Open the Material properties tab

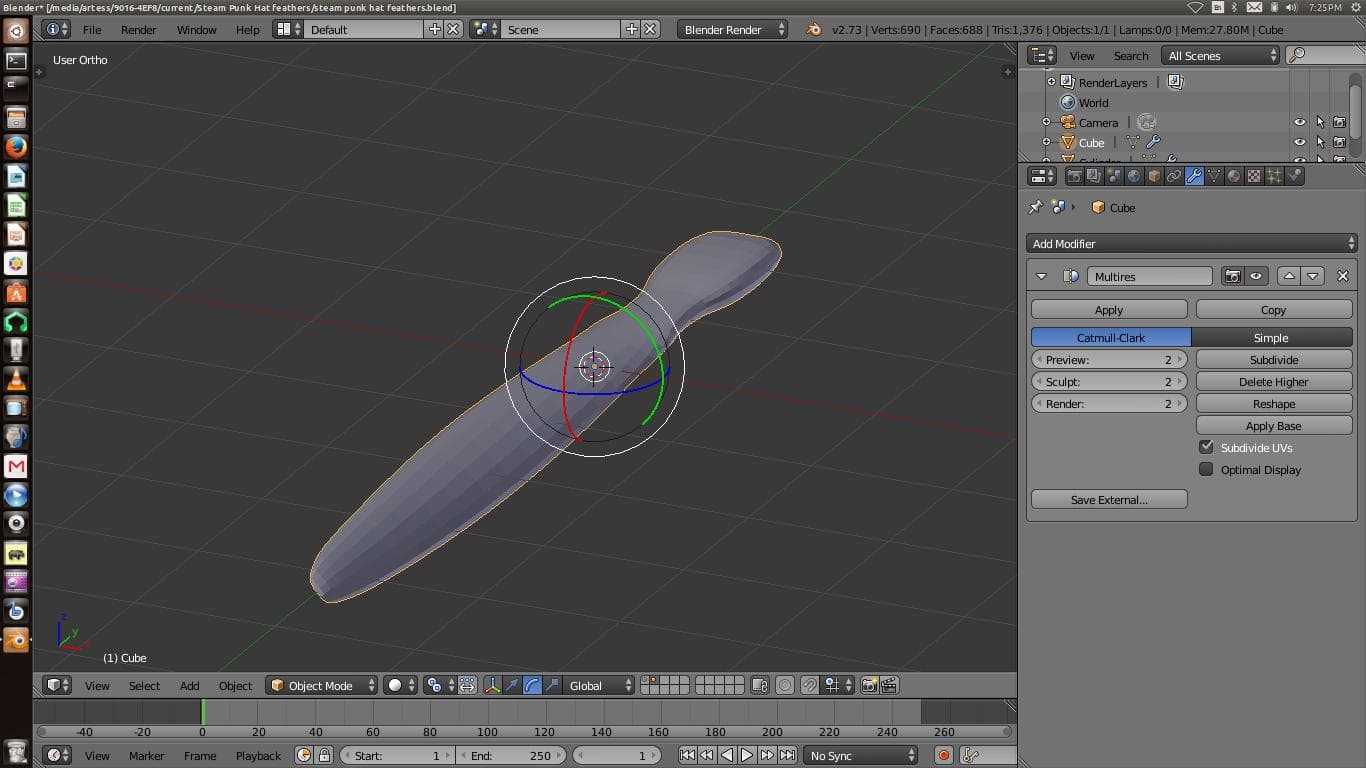[1233, 175]
